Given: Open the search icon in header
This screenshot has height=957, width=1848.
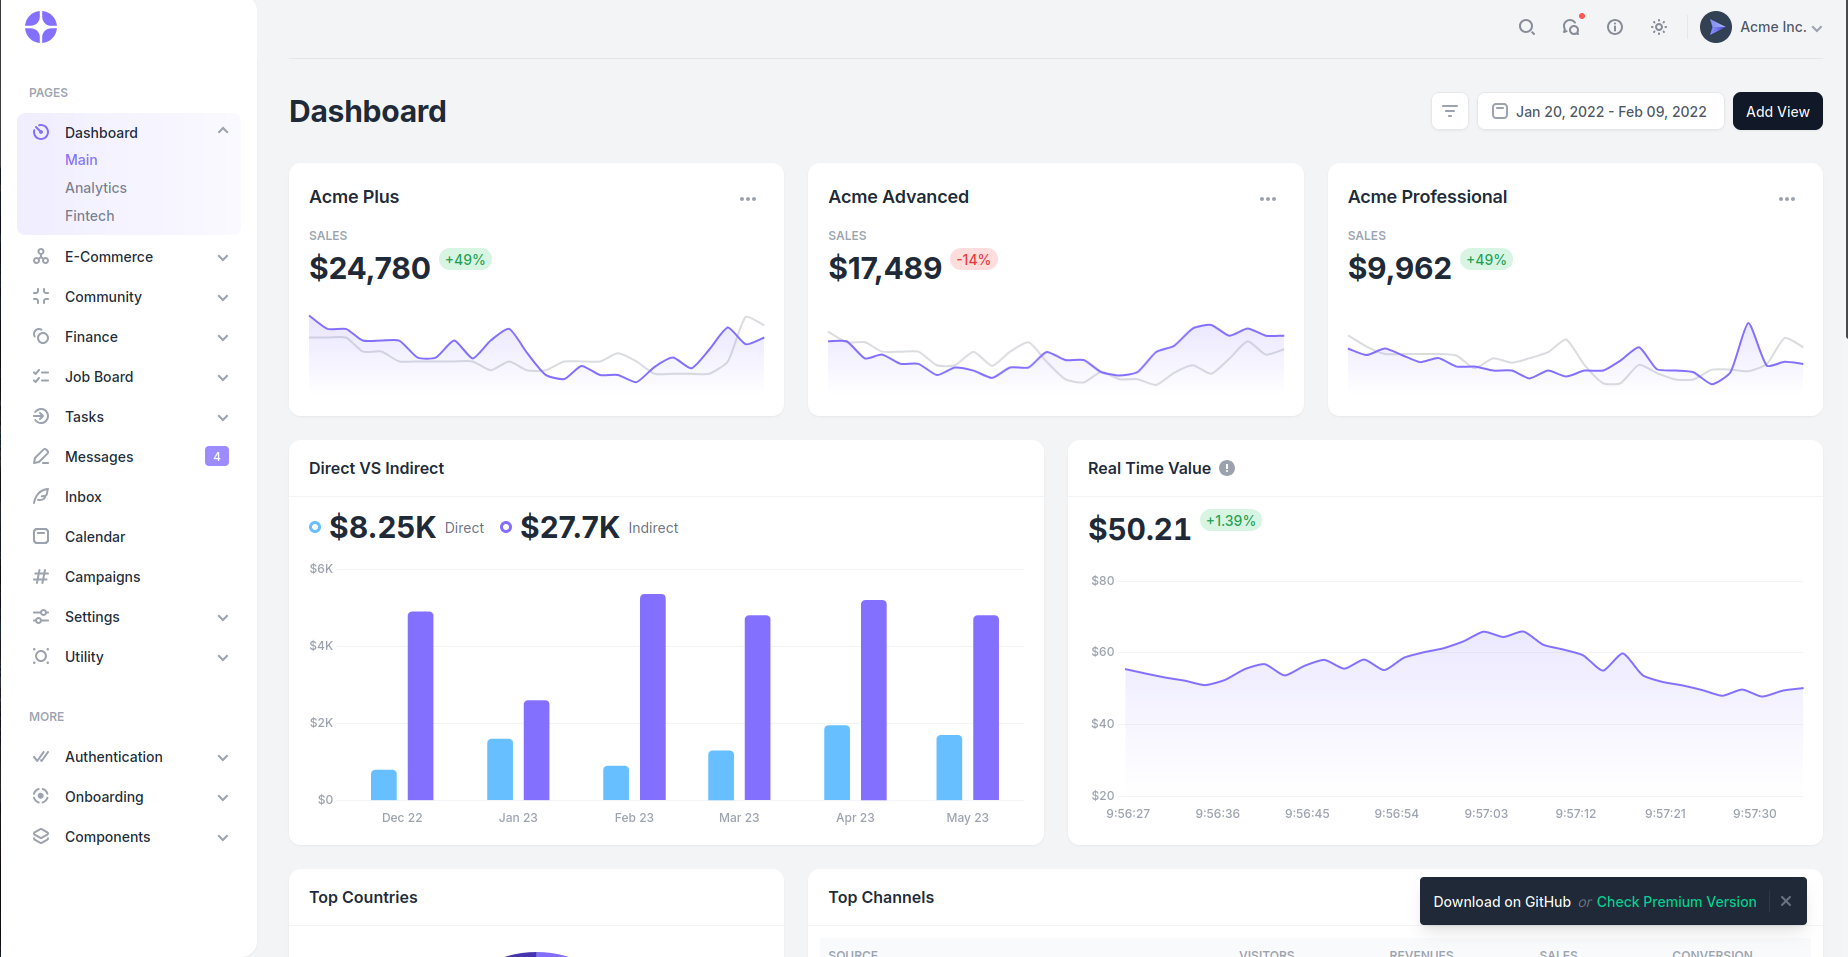Looking at the screenshot, I should pyautogui.click(x=1526, y=27).
